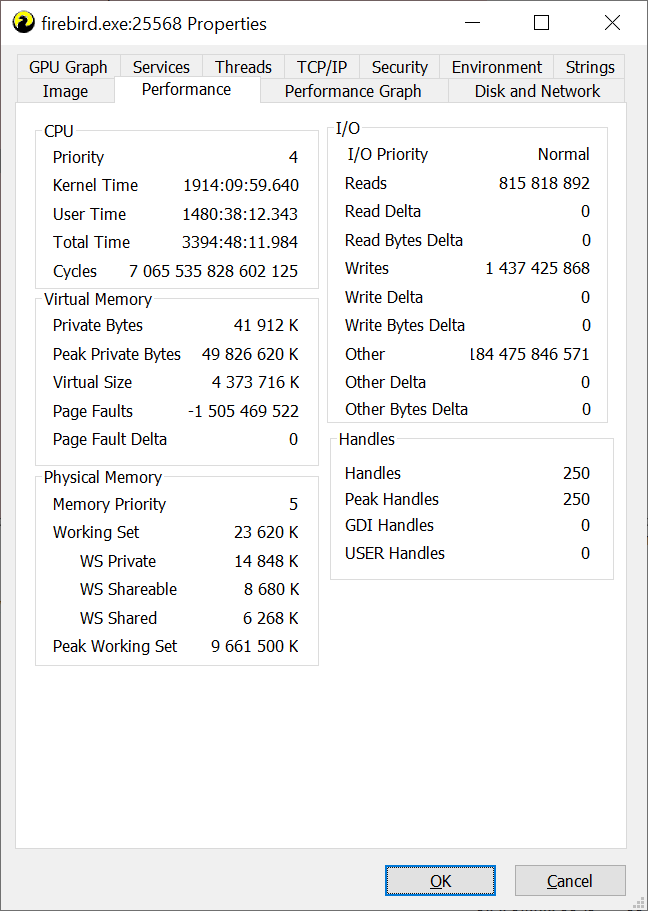Go to the Security tab
The width and height of the screenshot is (648, 911).
pos(399,67)
